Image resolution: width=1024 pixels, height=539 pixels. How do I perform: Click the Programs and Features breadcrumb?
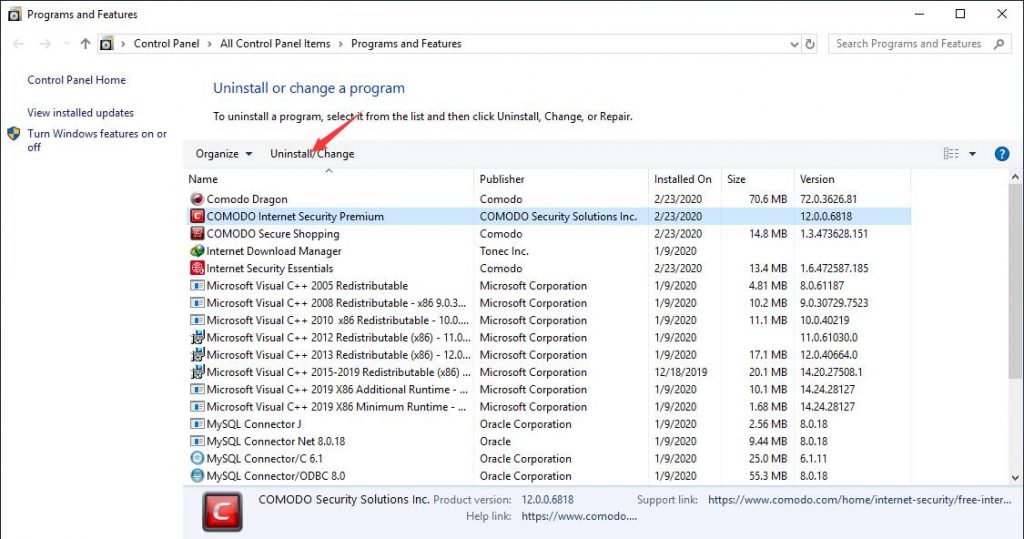[406, 44]
